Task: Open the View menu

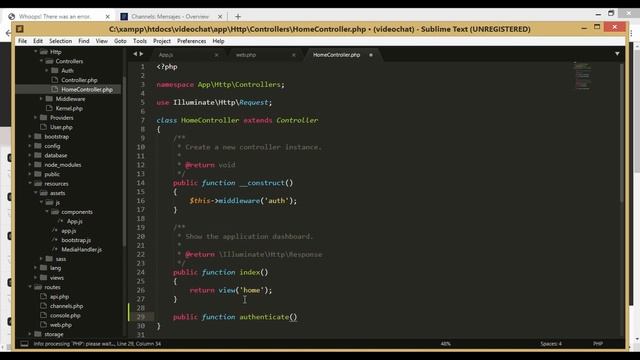Action: coord(102,41)
